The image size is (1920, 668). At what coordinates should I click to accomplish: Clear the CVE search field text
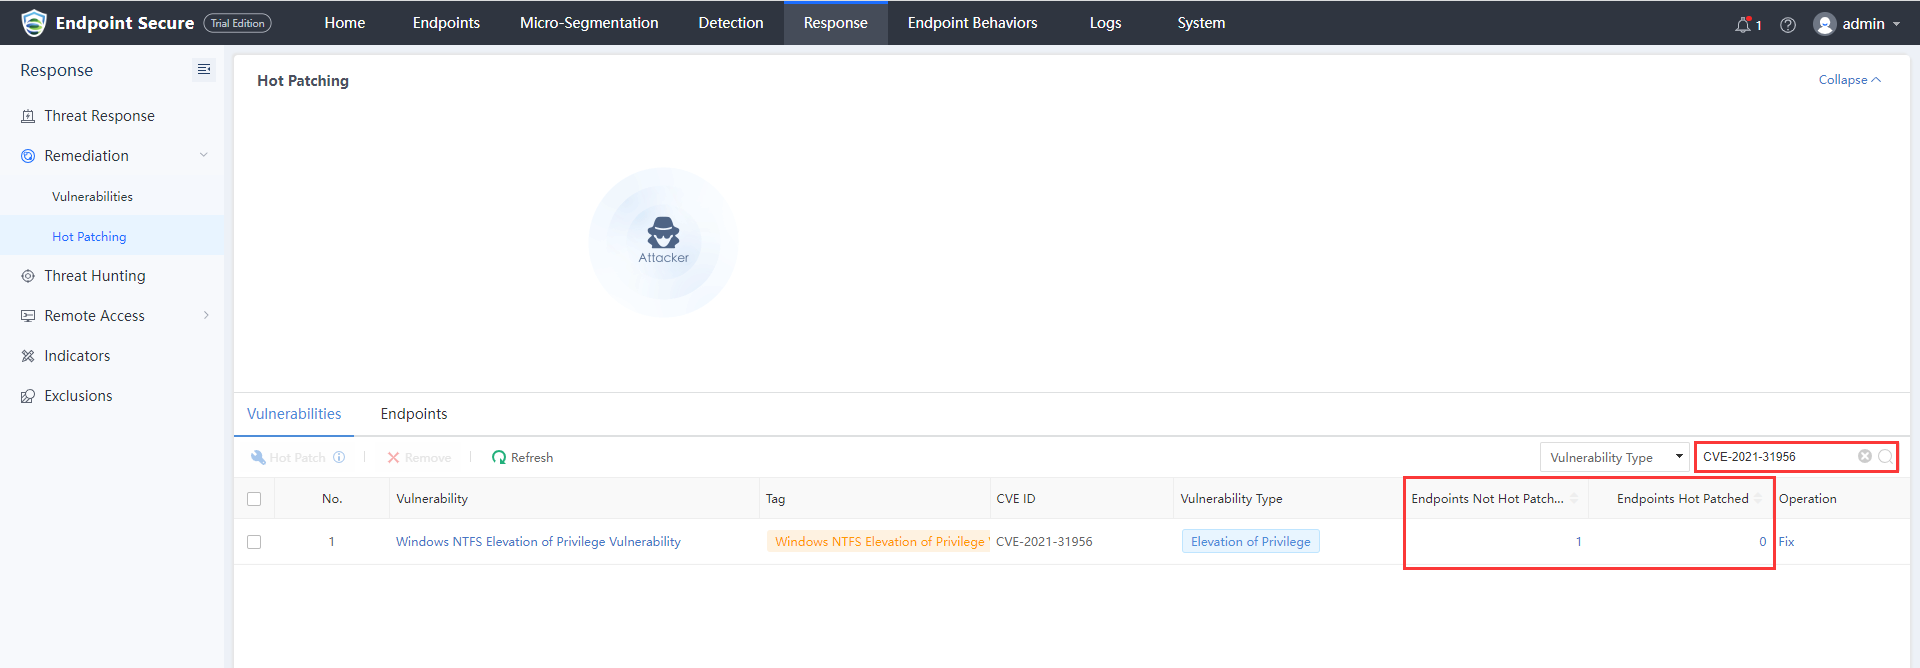[1865, 456]
